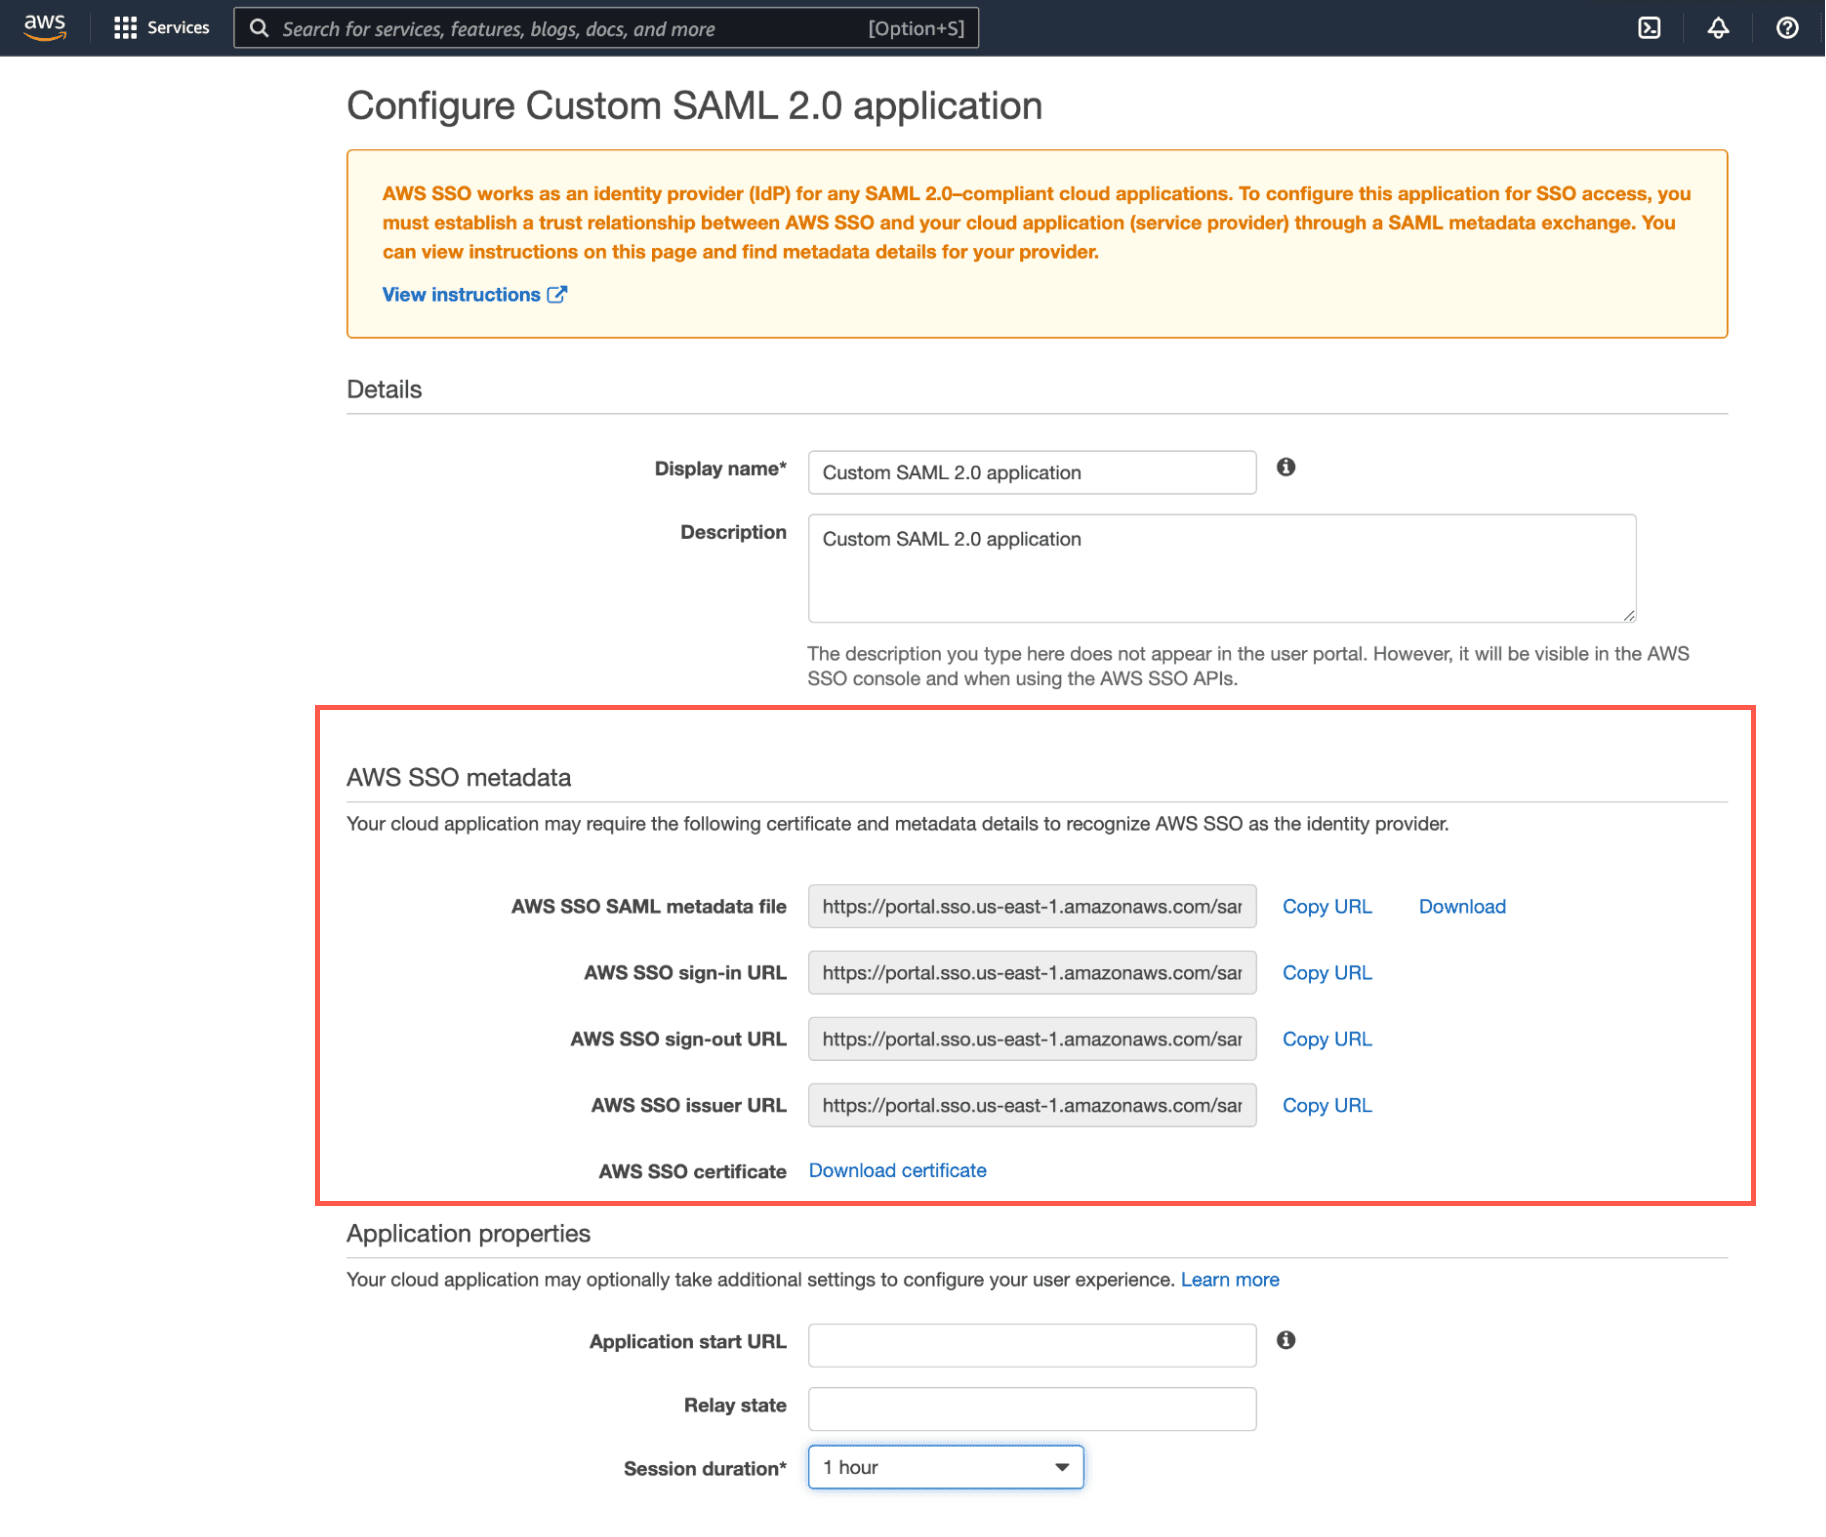This screenshot has height=1537, width=1826.
Task: Click Download certificate link
Action: 897,1170
